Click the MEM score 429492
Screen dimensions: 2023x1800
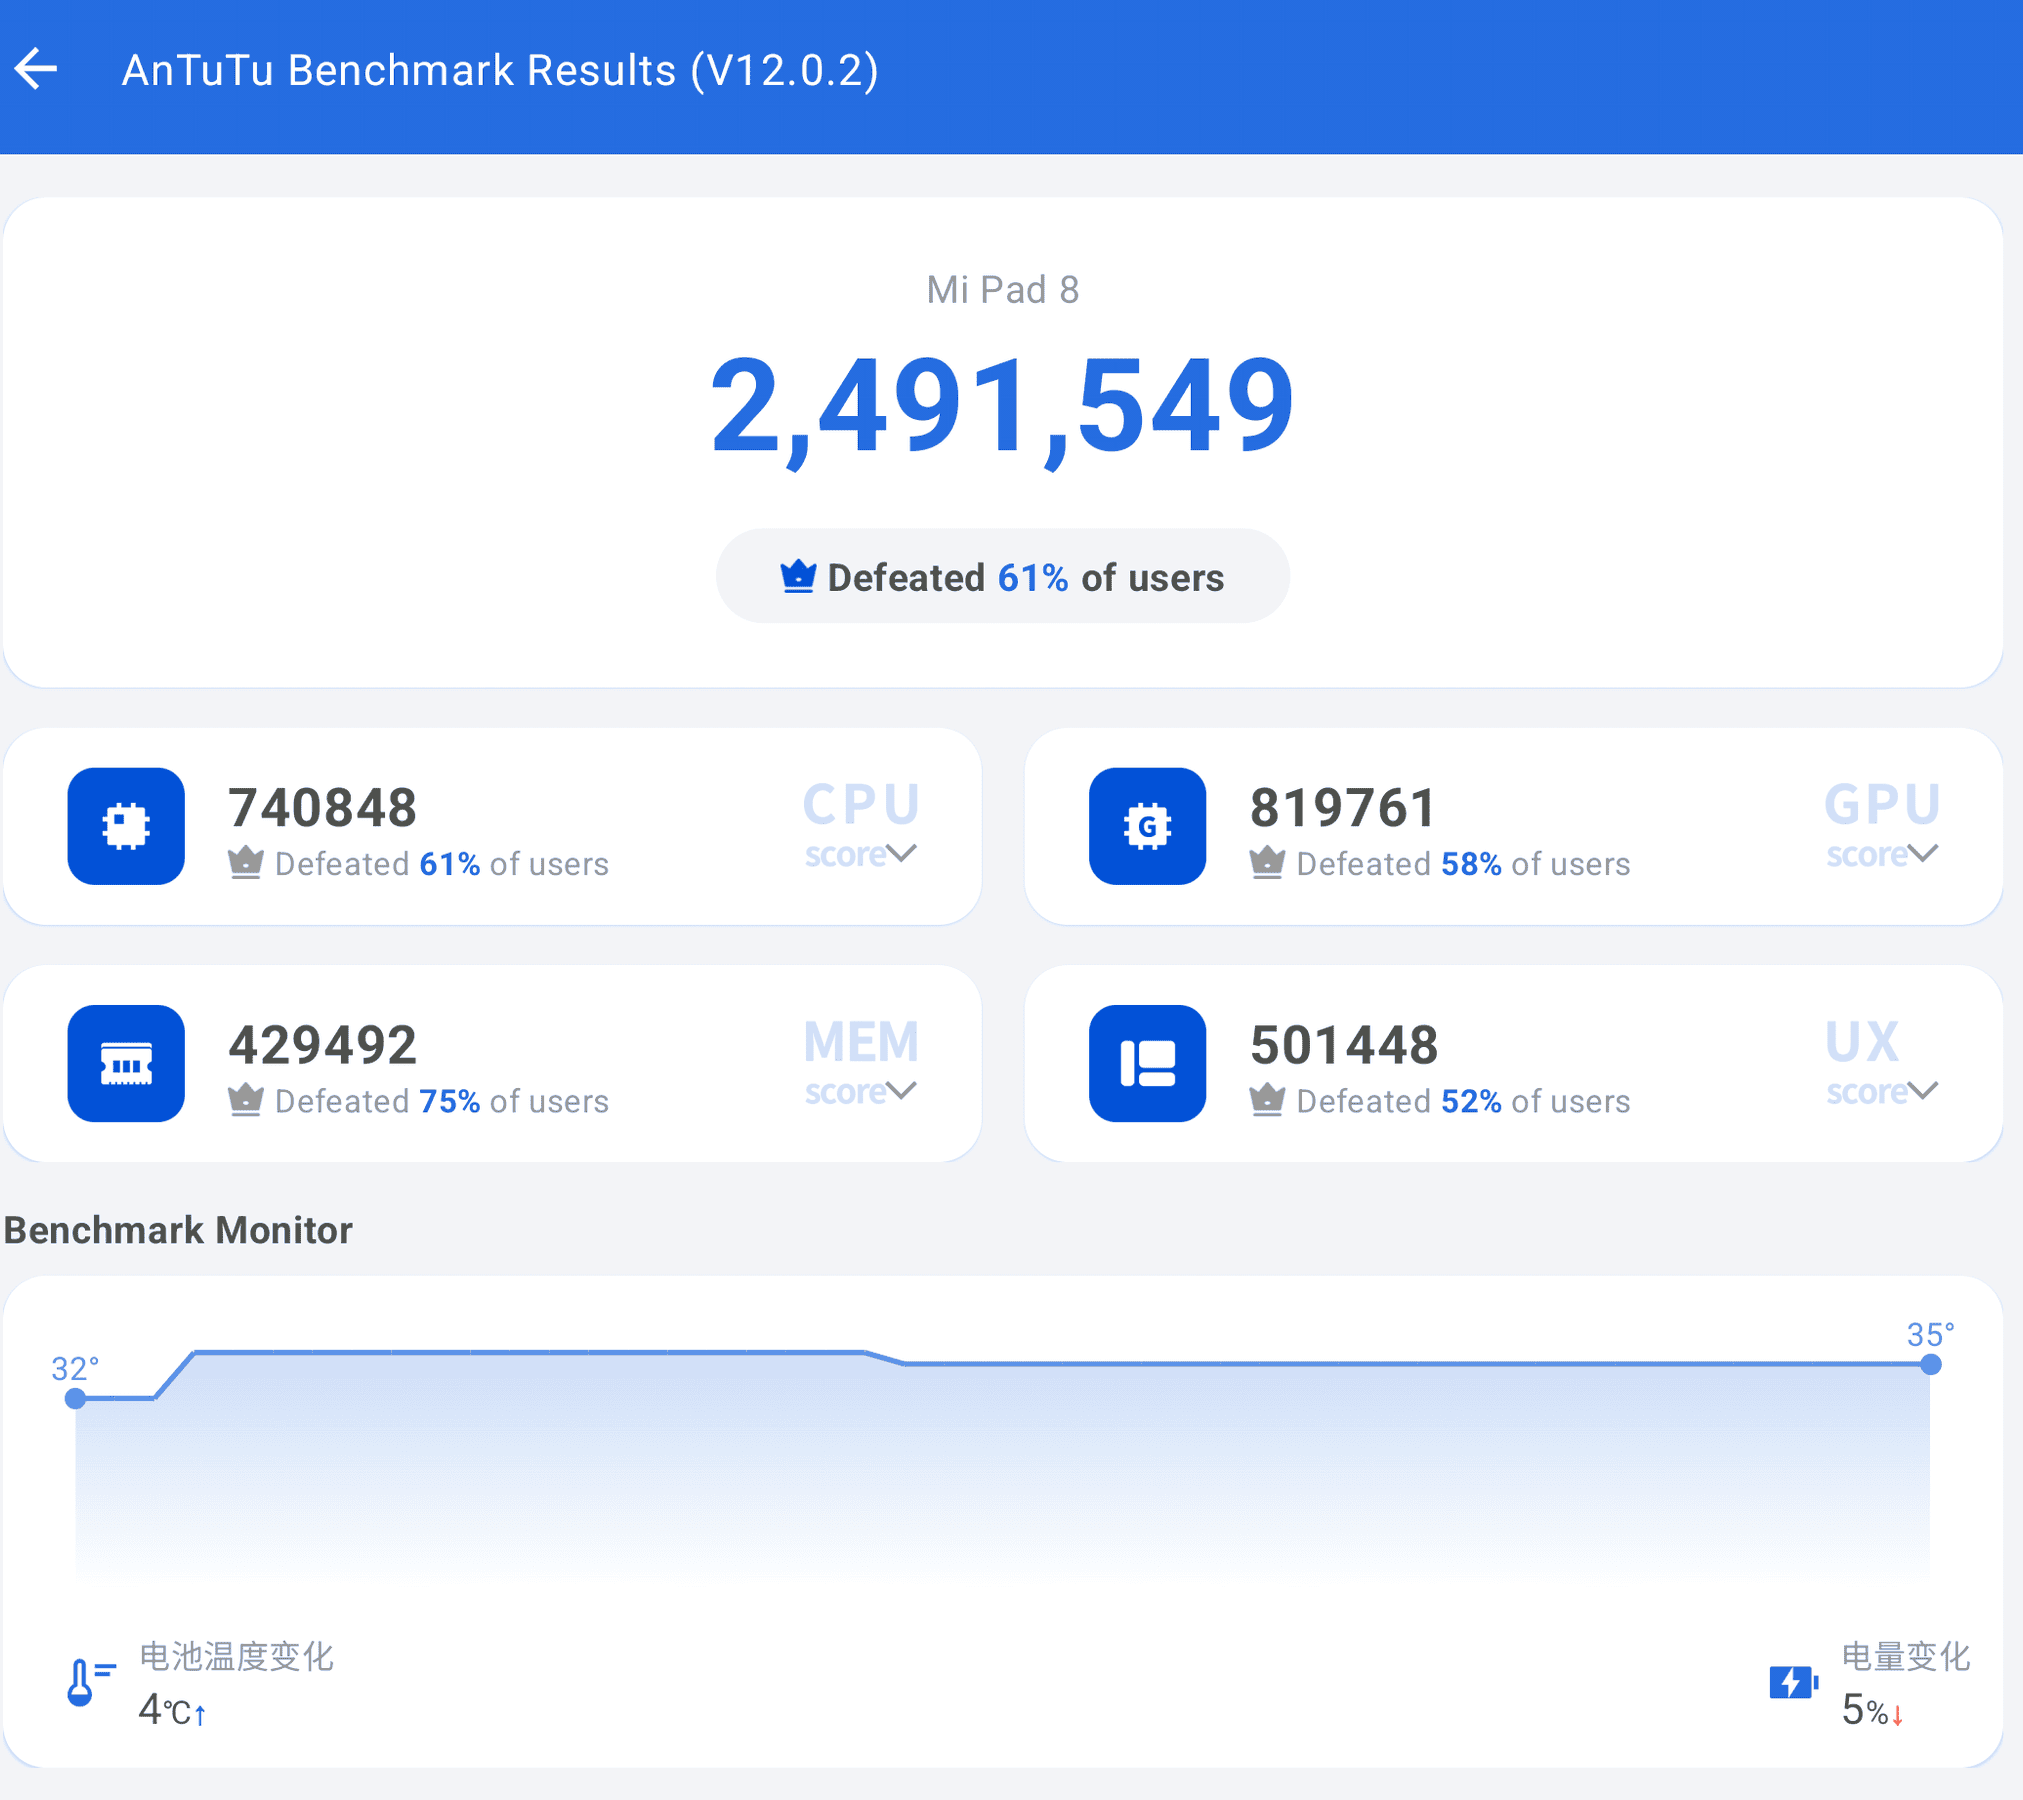(322, 1045)
